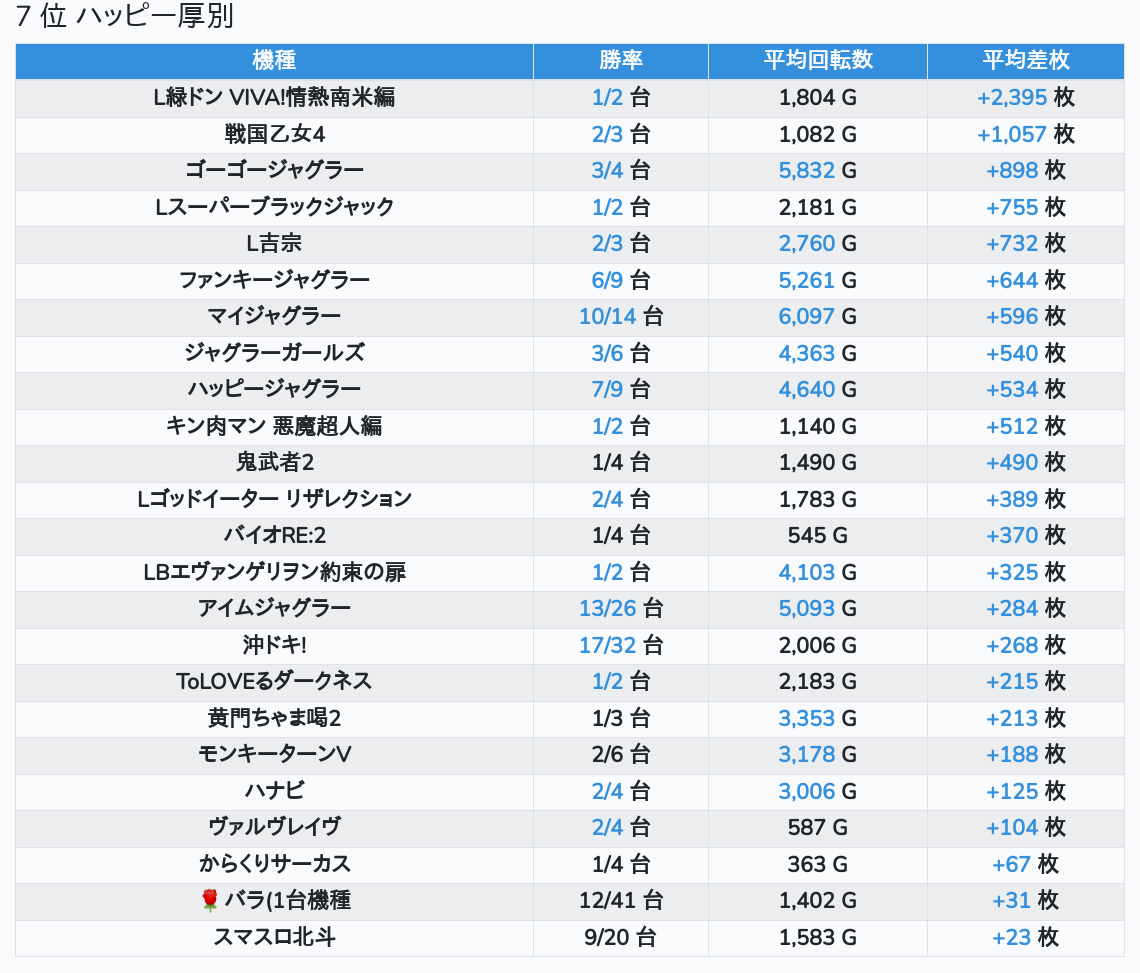
Task: Select the ハナビ machine name
Action: tap(274, 791)
